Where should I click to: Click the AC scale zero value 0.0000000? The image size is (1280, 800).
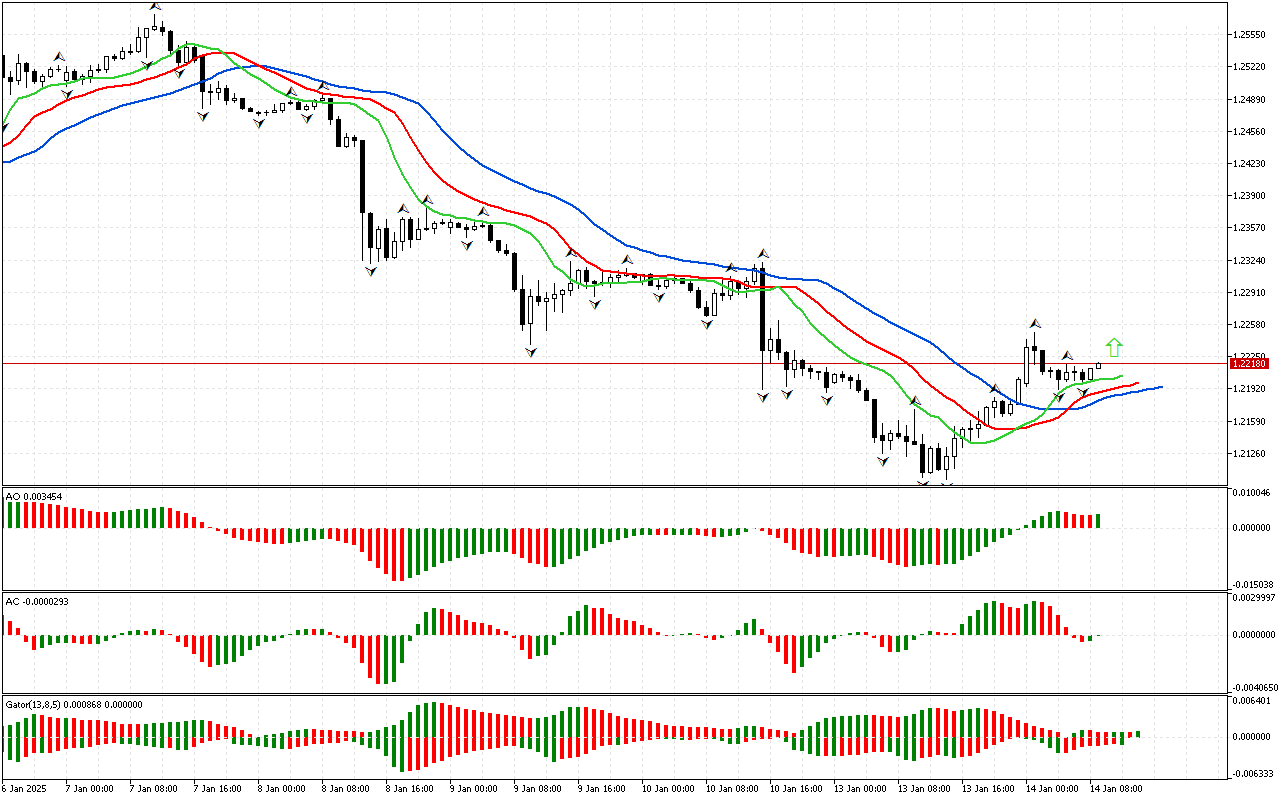pyautogui.click(x=1255, y=634)
